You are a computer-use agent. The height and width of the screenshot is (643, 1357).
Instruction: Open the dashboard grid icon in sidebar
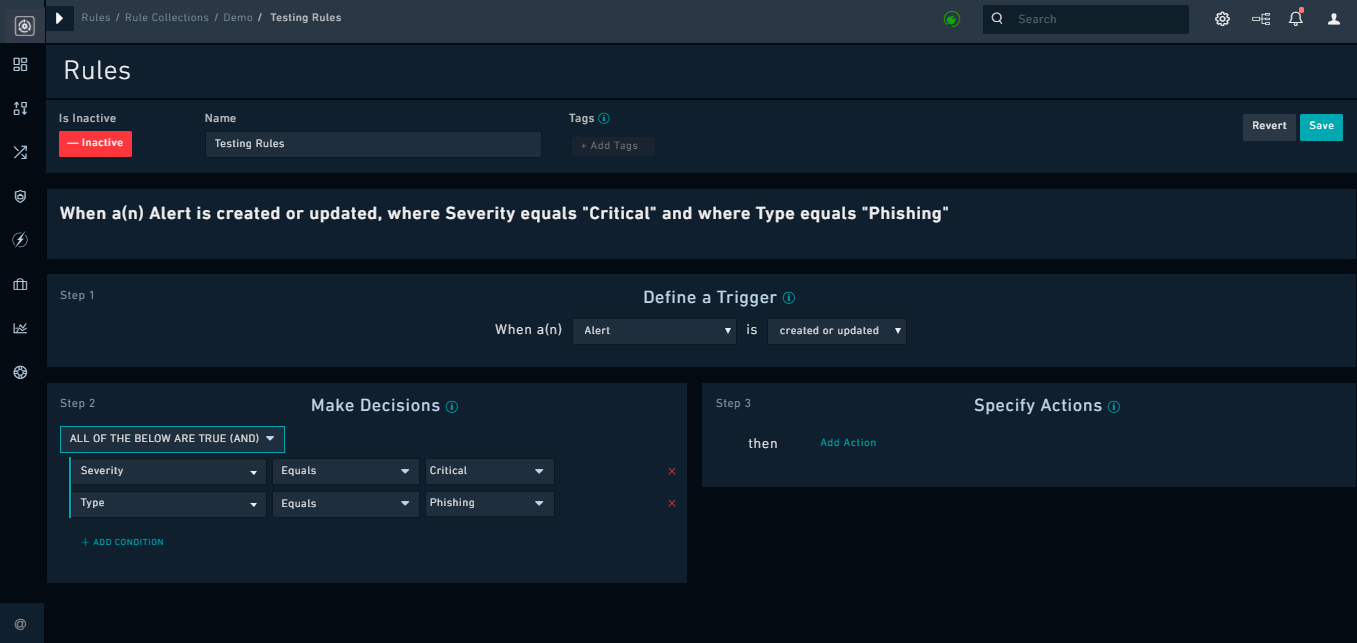[x=20, y=64]
